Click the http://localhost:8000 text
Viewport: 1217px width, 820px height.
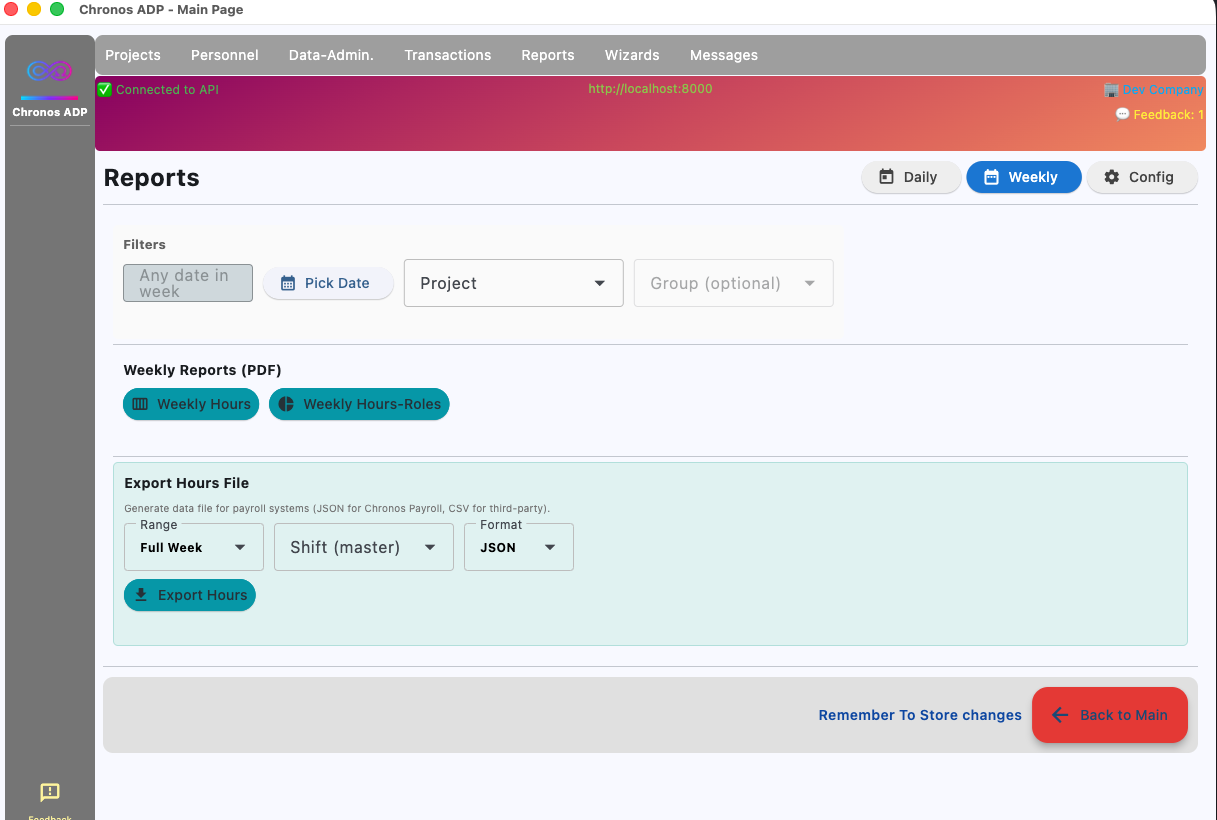pos(650,89)
